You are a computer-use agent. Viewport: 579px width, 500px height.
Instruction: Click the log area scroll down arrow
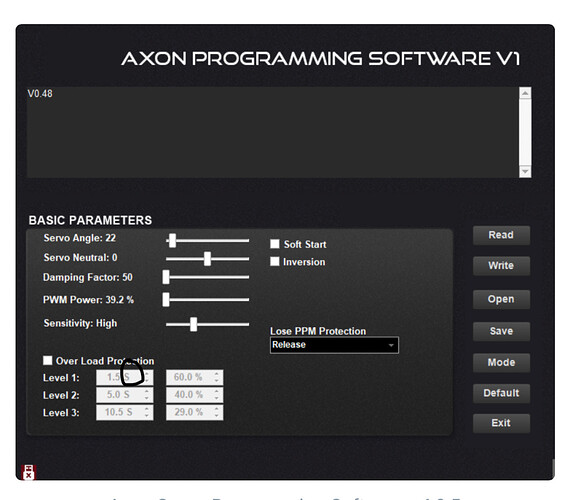click(525, 171)
